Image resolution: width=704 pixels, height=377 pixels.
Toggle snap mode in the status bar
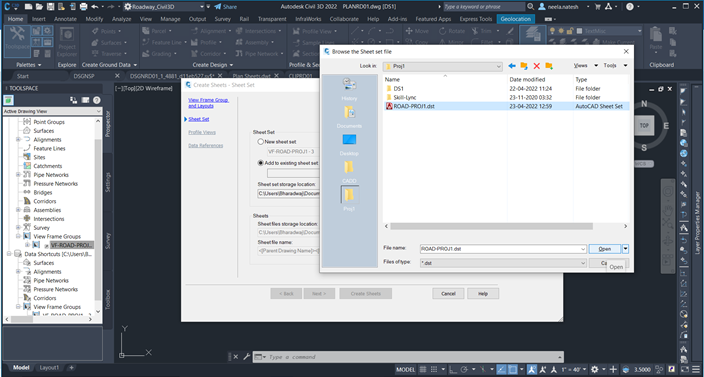pyautogui.click(x=434, y=369)
